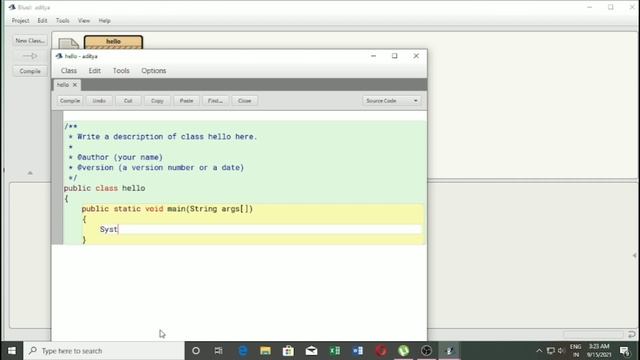
Task: Click the New Class... button
Action: coord(30,40)
